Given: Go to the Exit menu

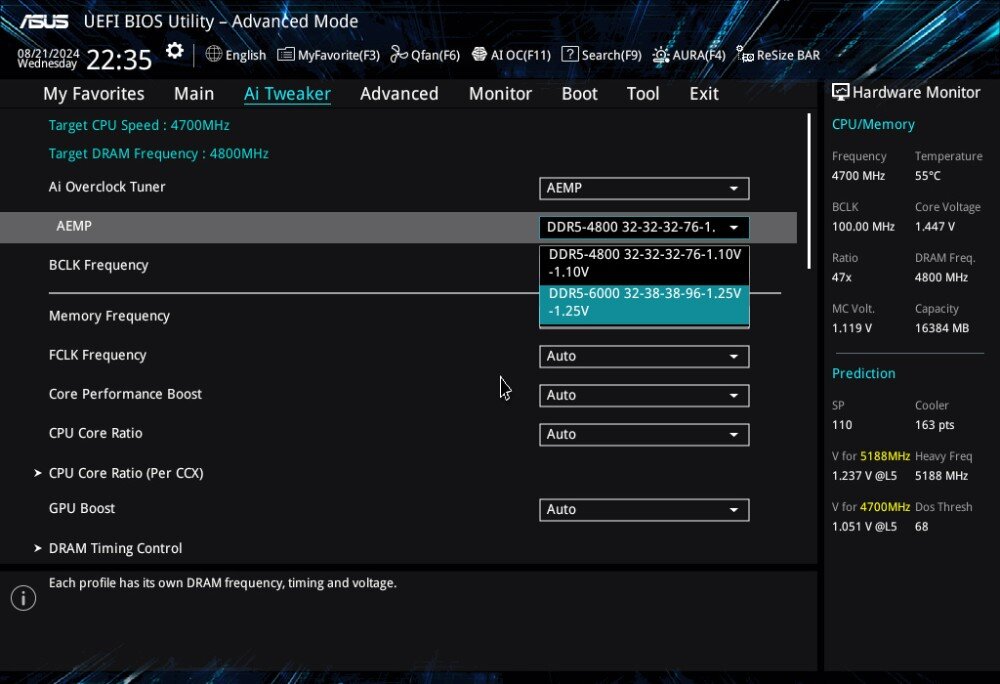Looking at the screenshot, I should (704, 94).
